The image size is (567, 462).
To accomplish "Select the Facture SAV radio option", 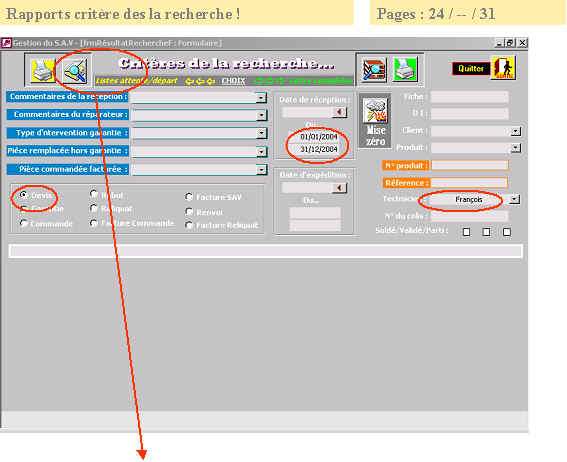I will (x=188, y=197).
